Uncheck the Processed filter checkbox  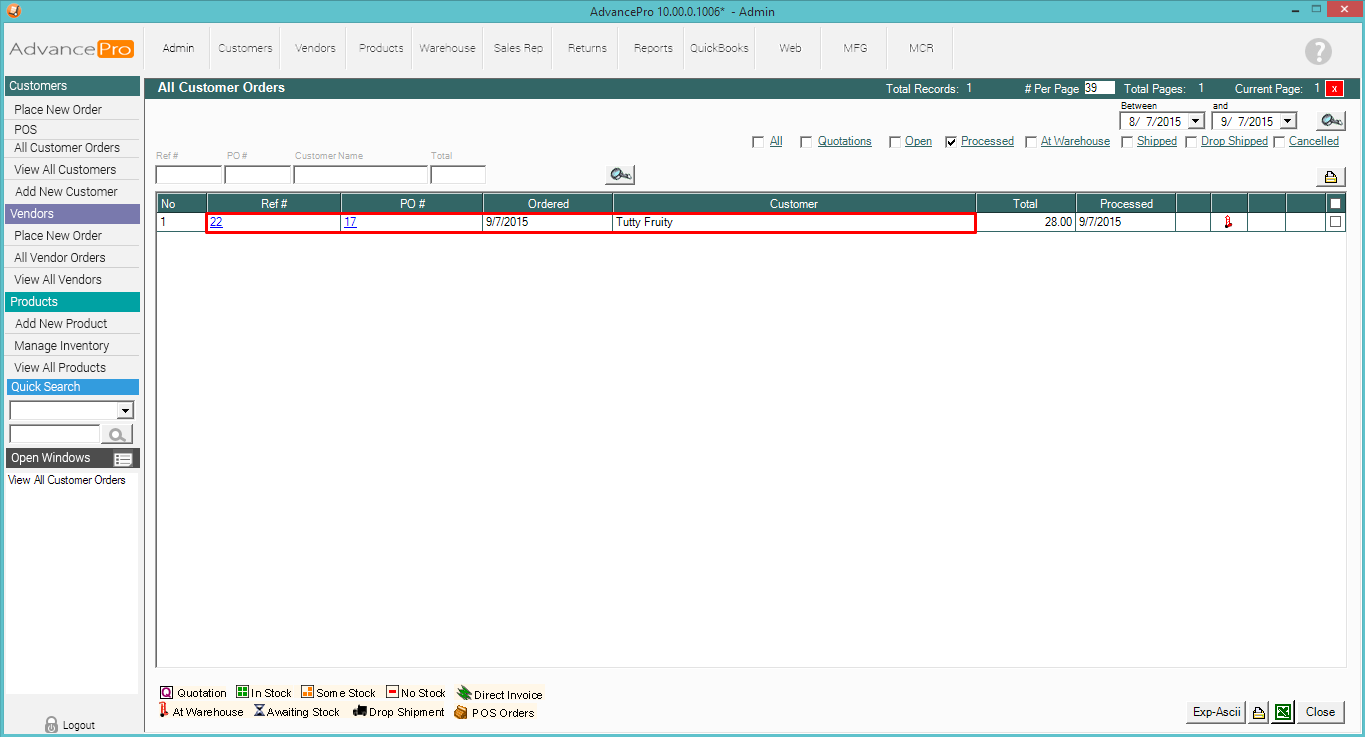pos(951,142)
